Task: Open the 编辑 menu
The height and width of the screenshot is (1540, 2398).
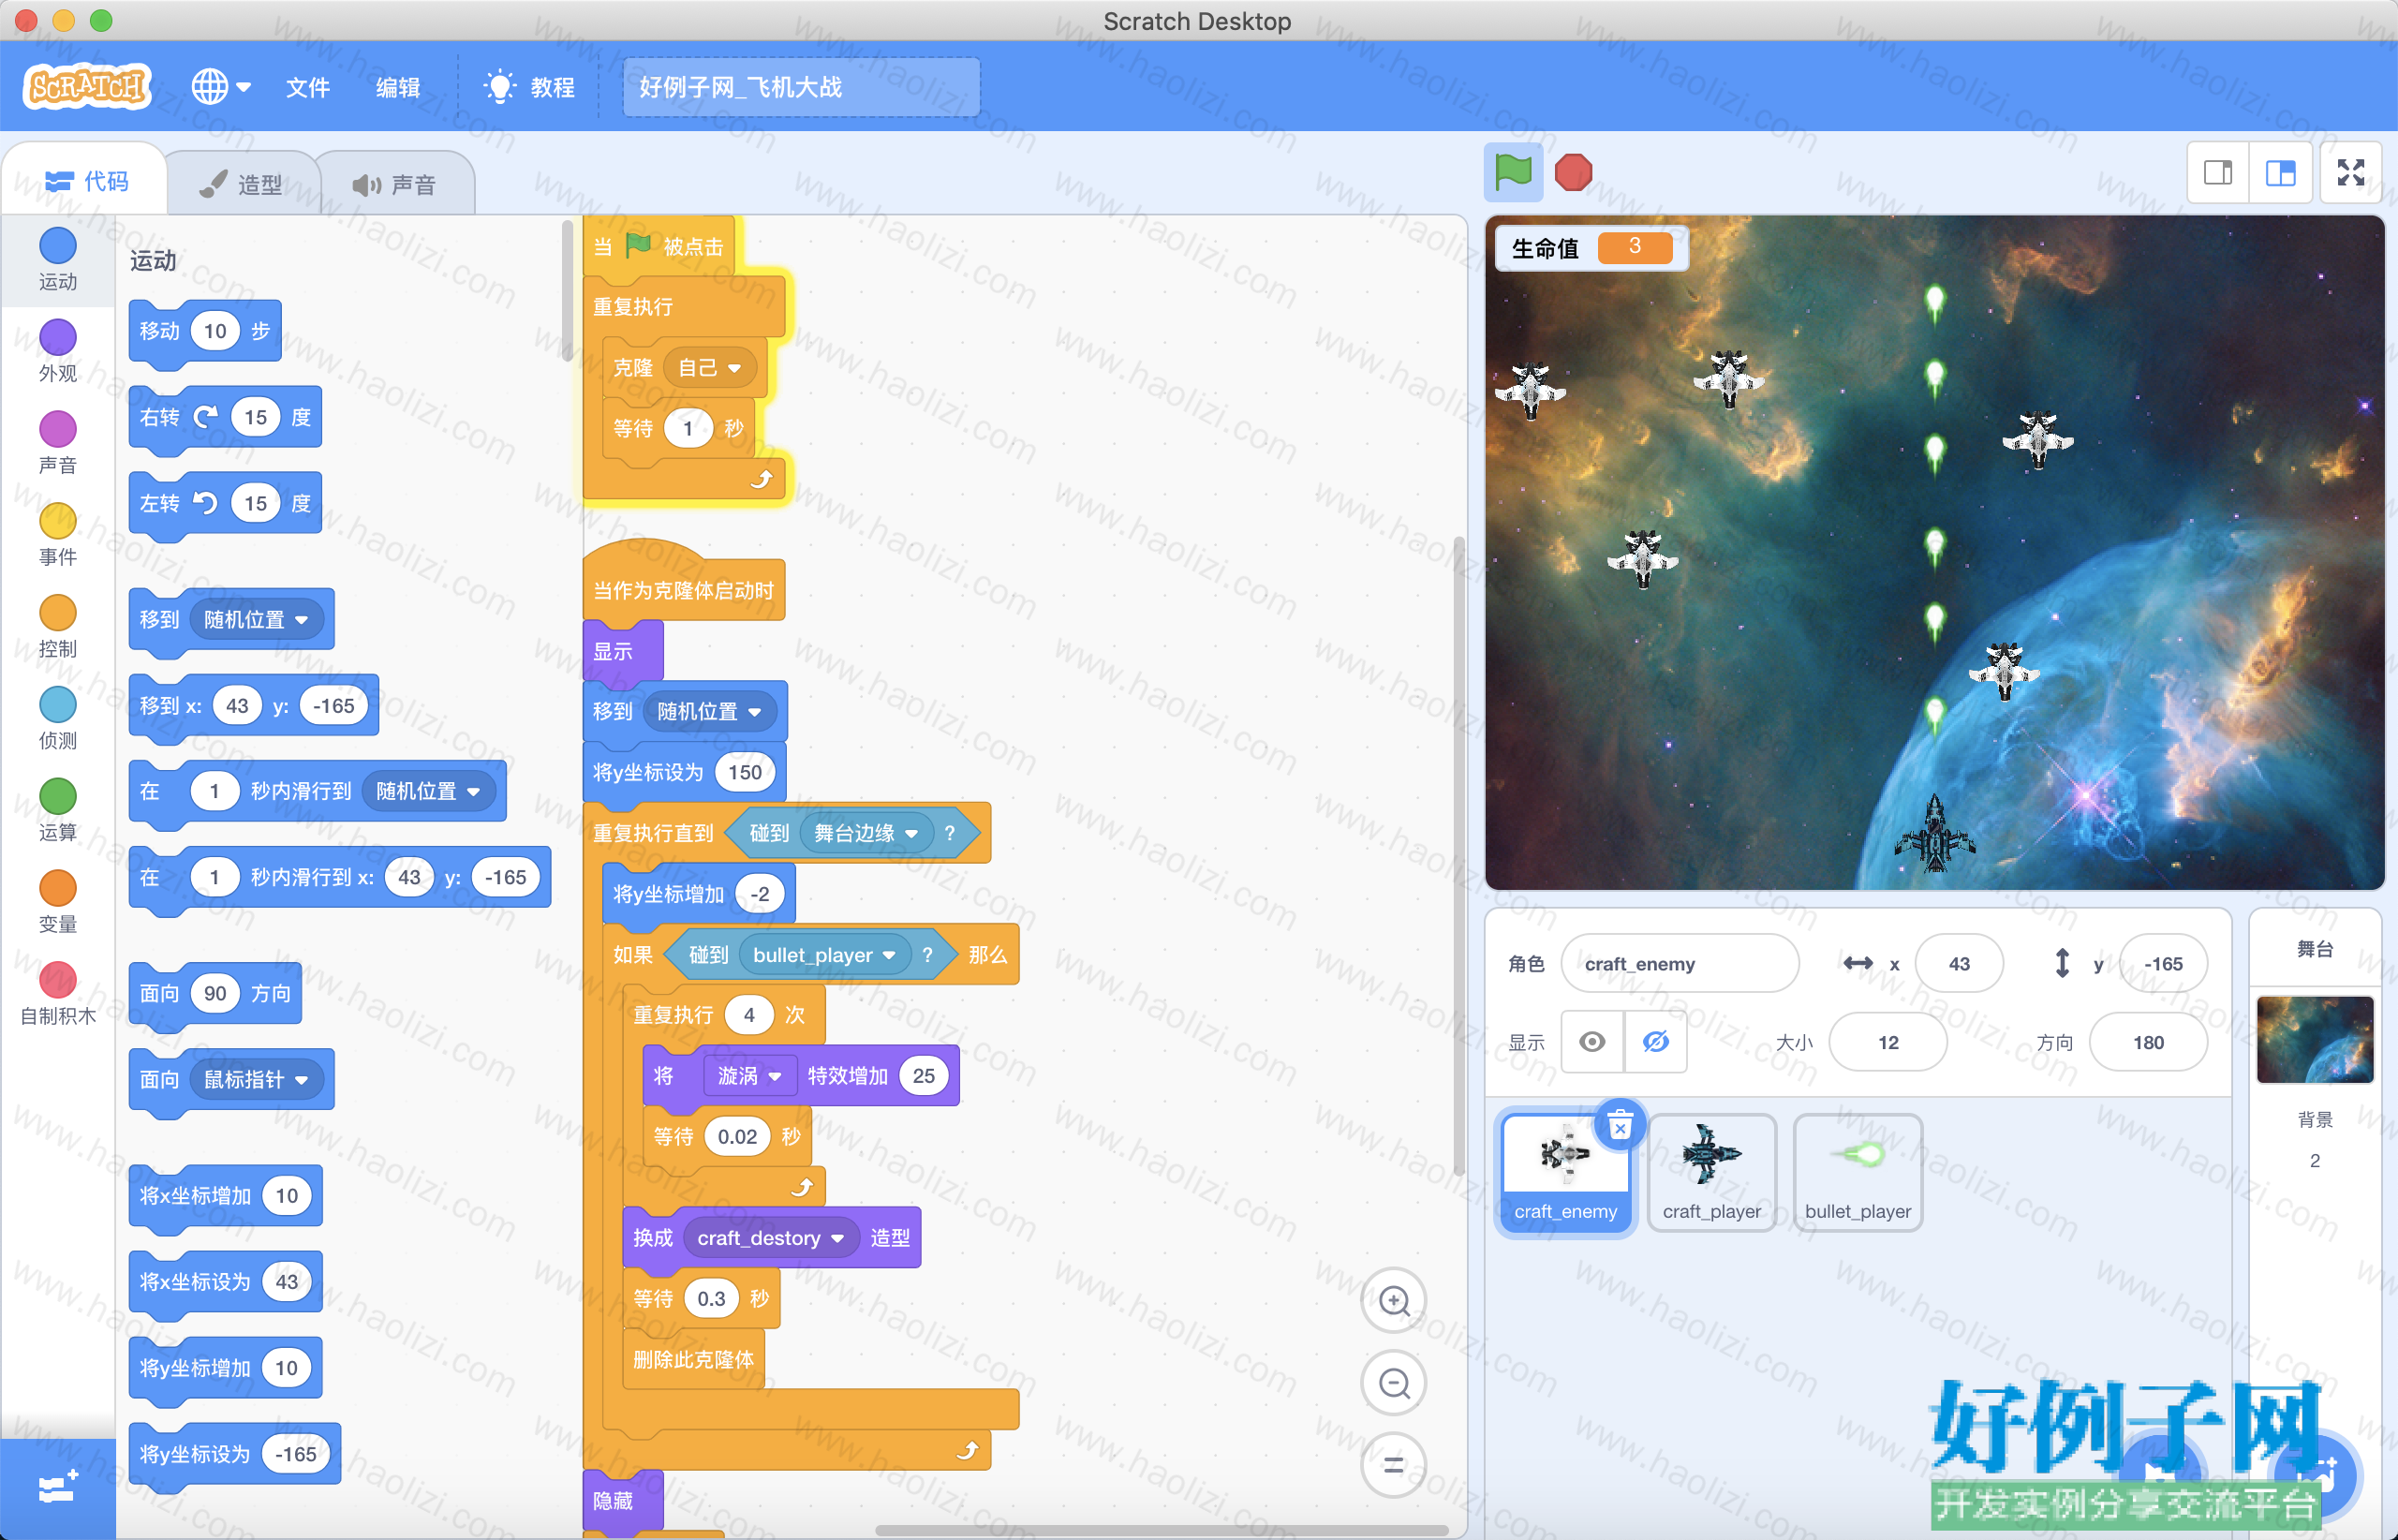Action: click(x=397, y=87)
